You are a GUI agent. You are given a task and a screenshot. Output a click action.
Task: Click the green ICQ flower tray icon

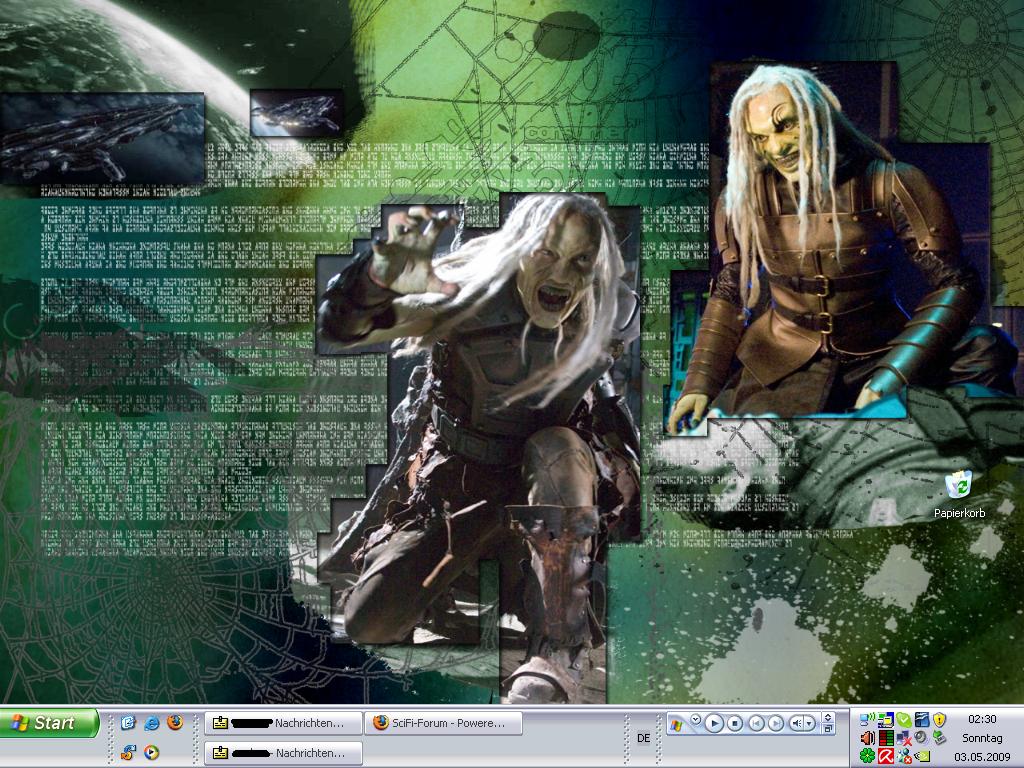tap(867, 756)
